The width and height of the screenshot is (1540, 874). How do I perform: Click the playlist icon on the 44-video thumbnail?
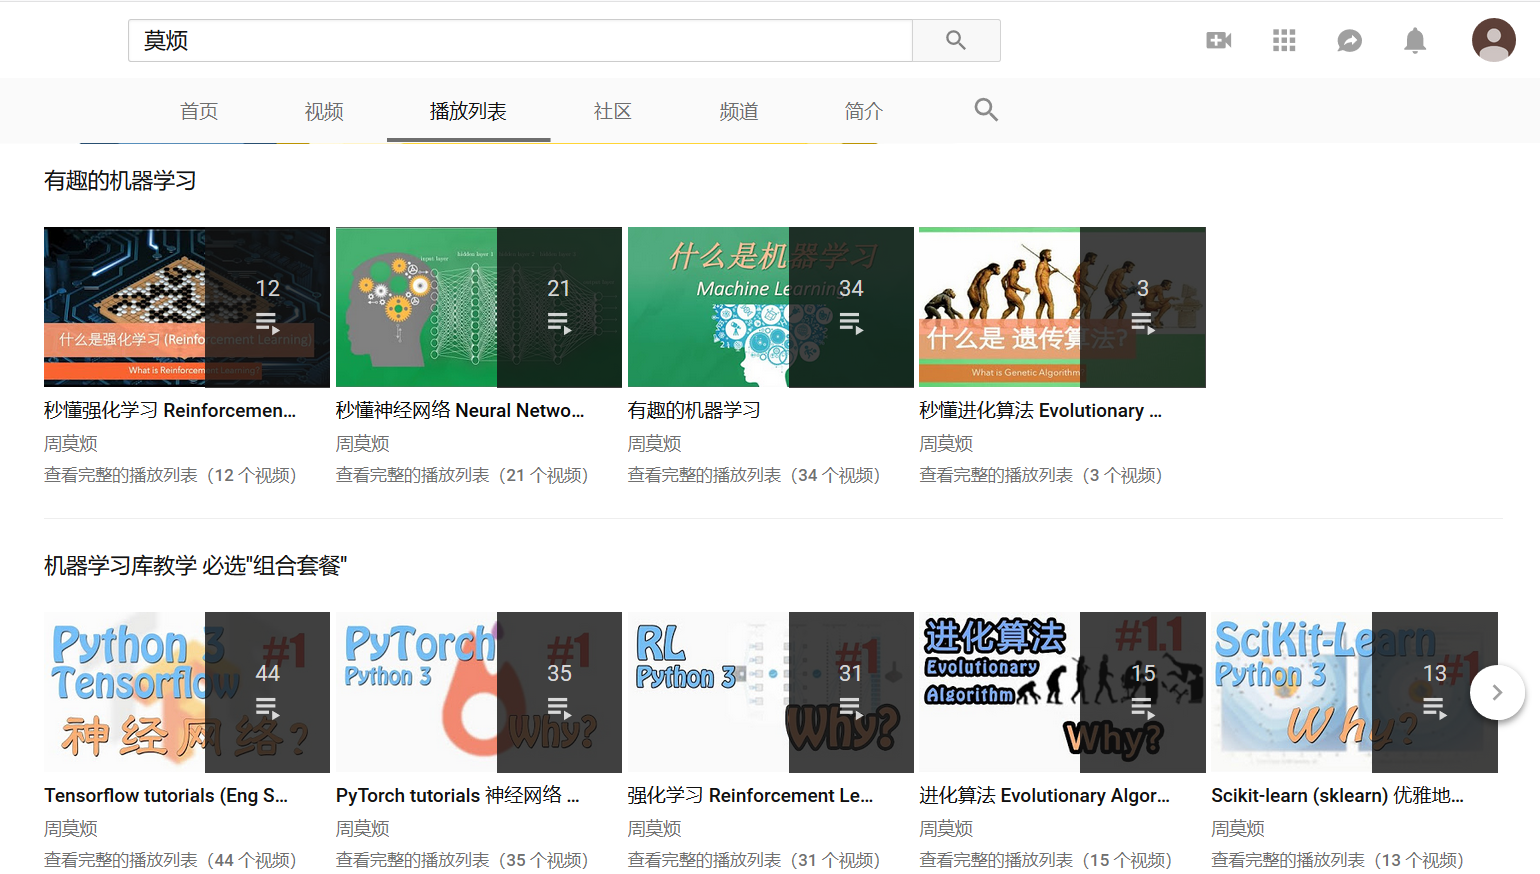(x=267, y=708)
